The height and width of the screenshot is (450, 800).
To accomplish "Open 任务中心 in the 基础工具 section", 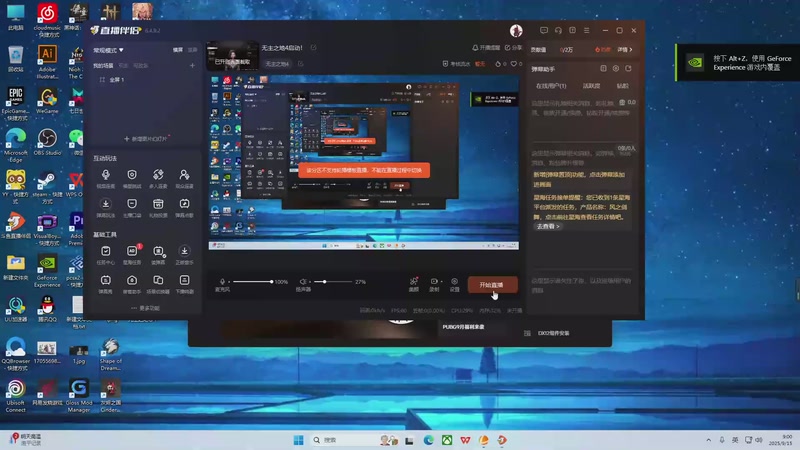I will 106,255.
